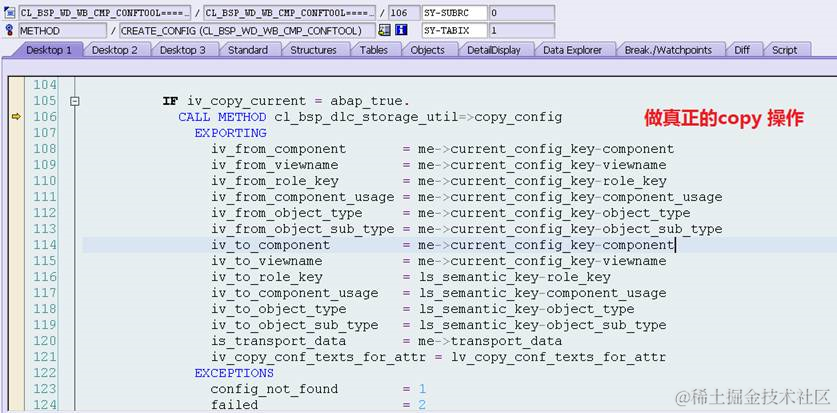Select the Structures tab
This screenshot has height=413, width=837.
click(313, 50)
